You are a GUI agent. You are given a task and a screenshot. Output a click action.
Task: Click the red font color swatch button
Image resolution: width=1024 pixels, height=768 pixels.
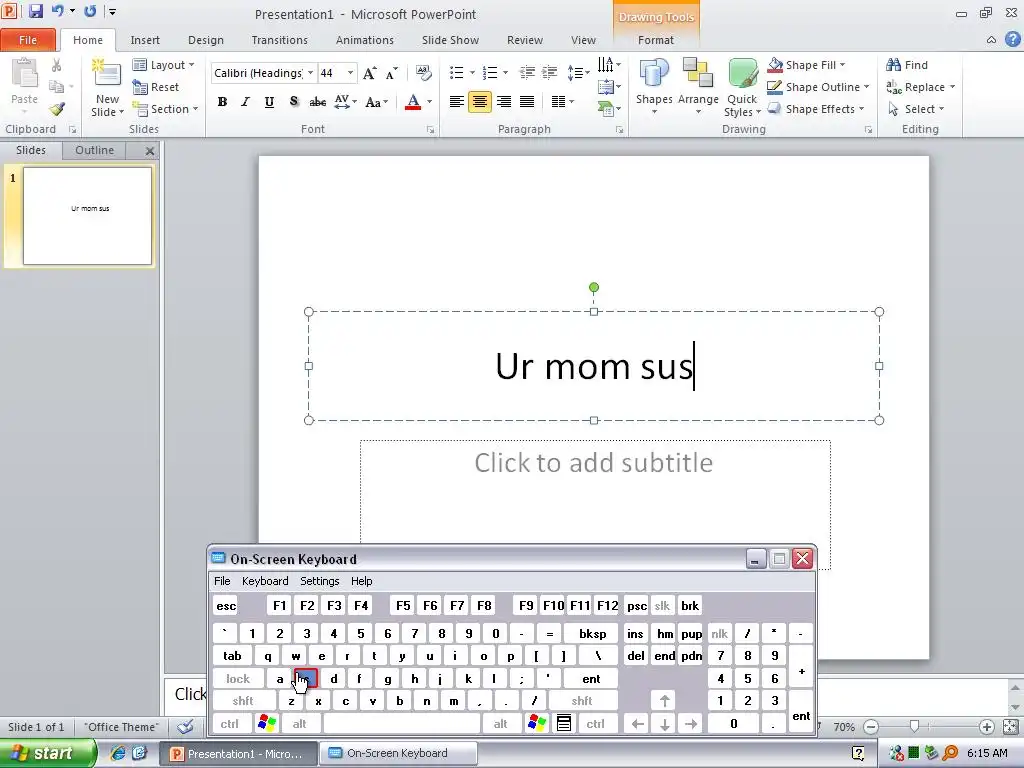point(413,102)
